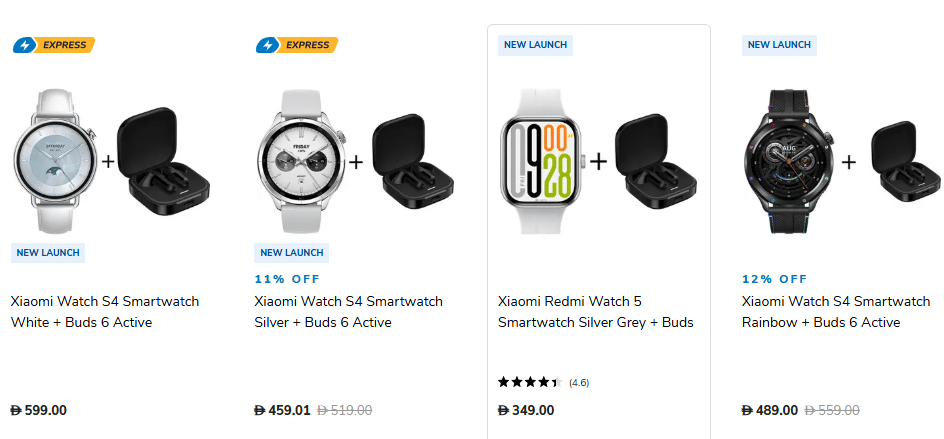Click the New Launch badge on the Rainbow watch
Screen dimensions: 944x439
(779, 45)
